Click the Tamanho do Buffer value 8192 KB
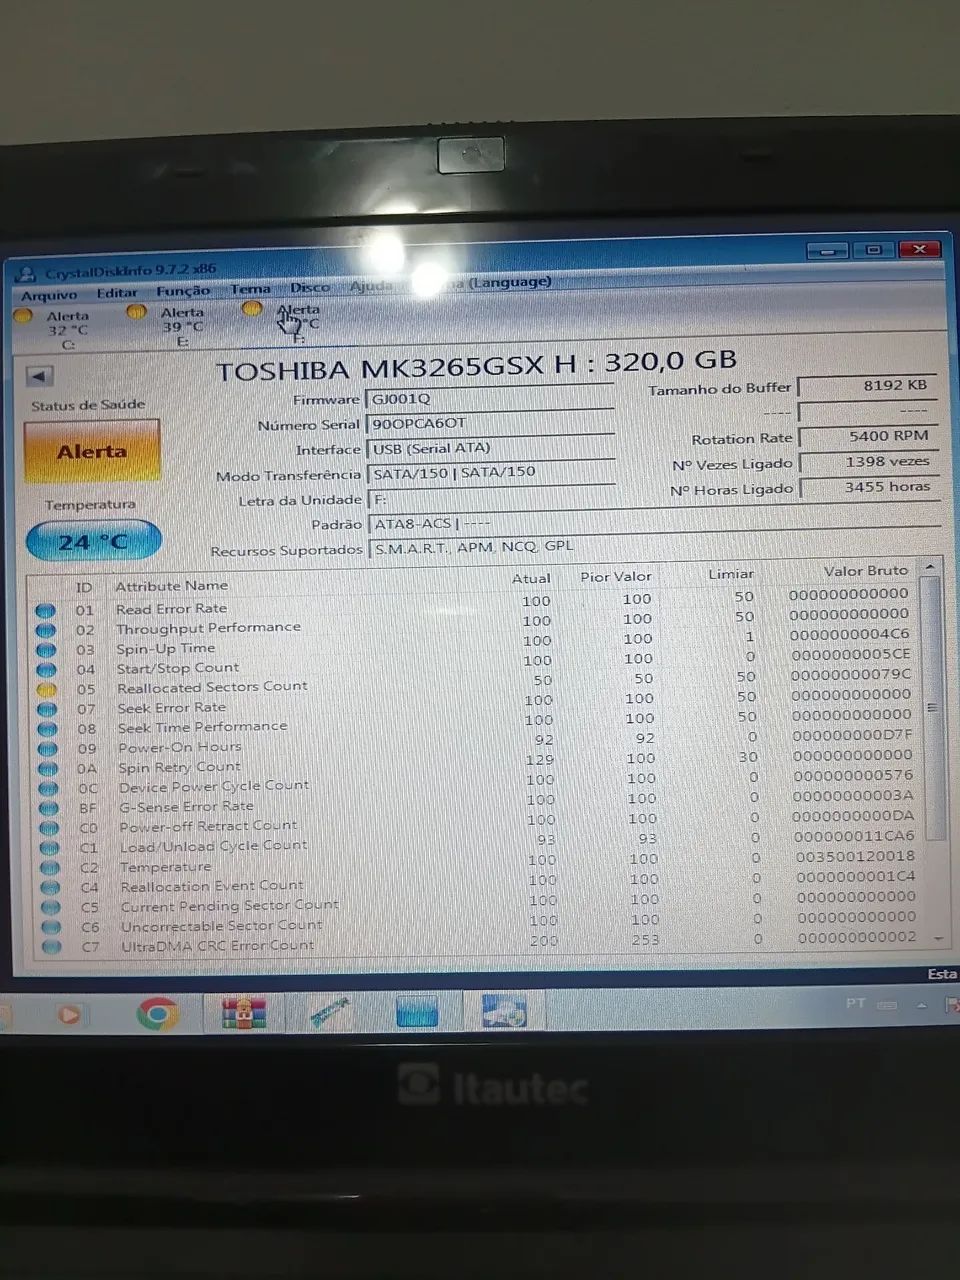Screen dimensions: 960x1280 (866, 386)
